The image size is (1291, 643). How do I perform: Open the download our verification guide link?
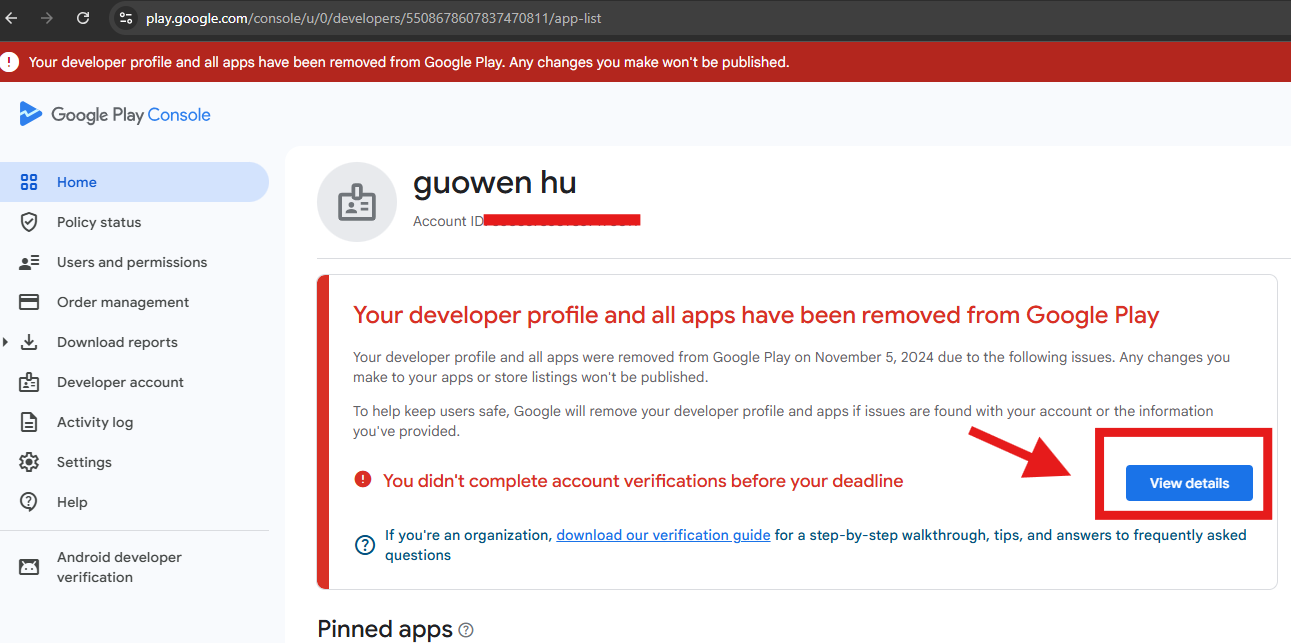[x=663, y=535]
